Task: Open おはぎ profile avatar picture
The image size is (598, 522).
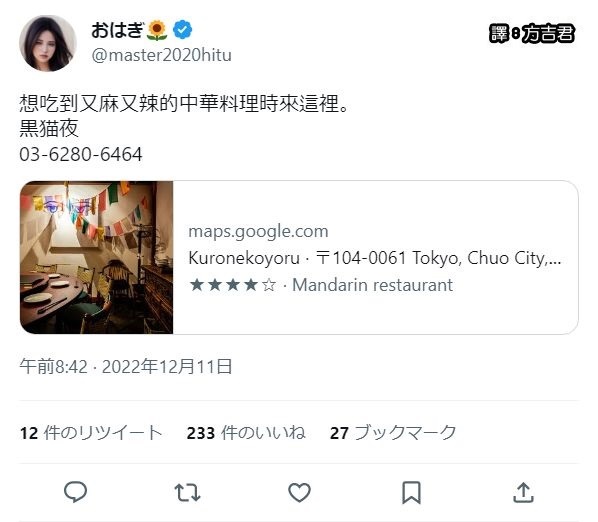Action: click(48, 43)
